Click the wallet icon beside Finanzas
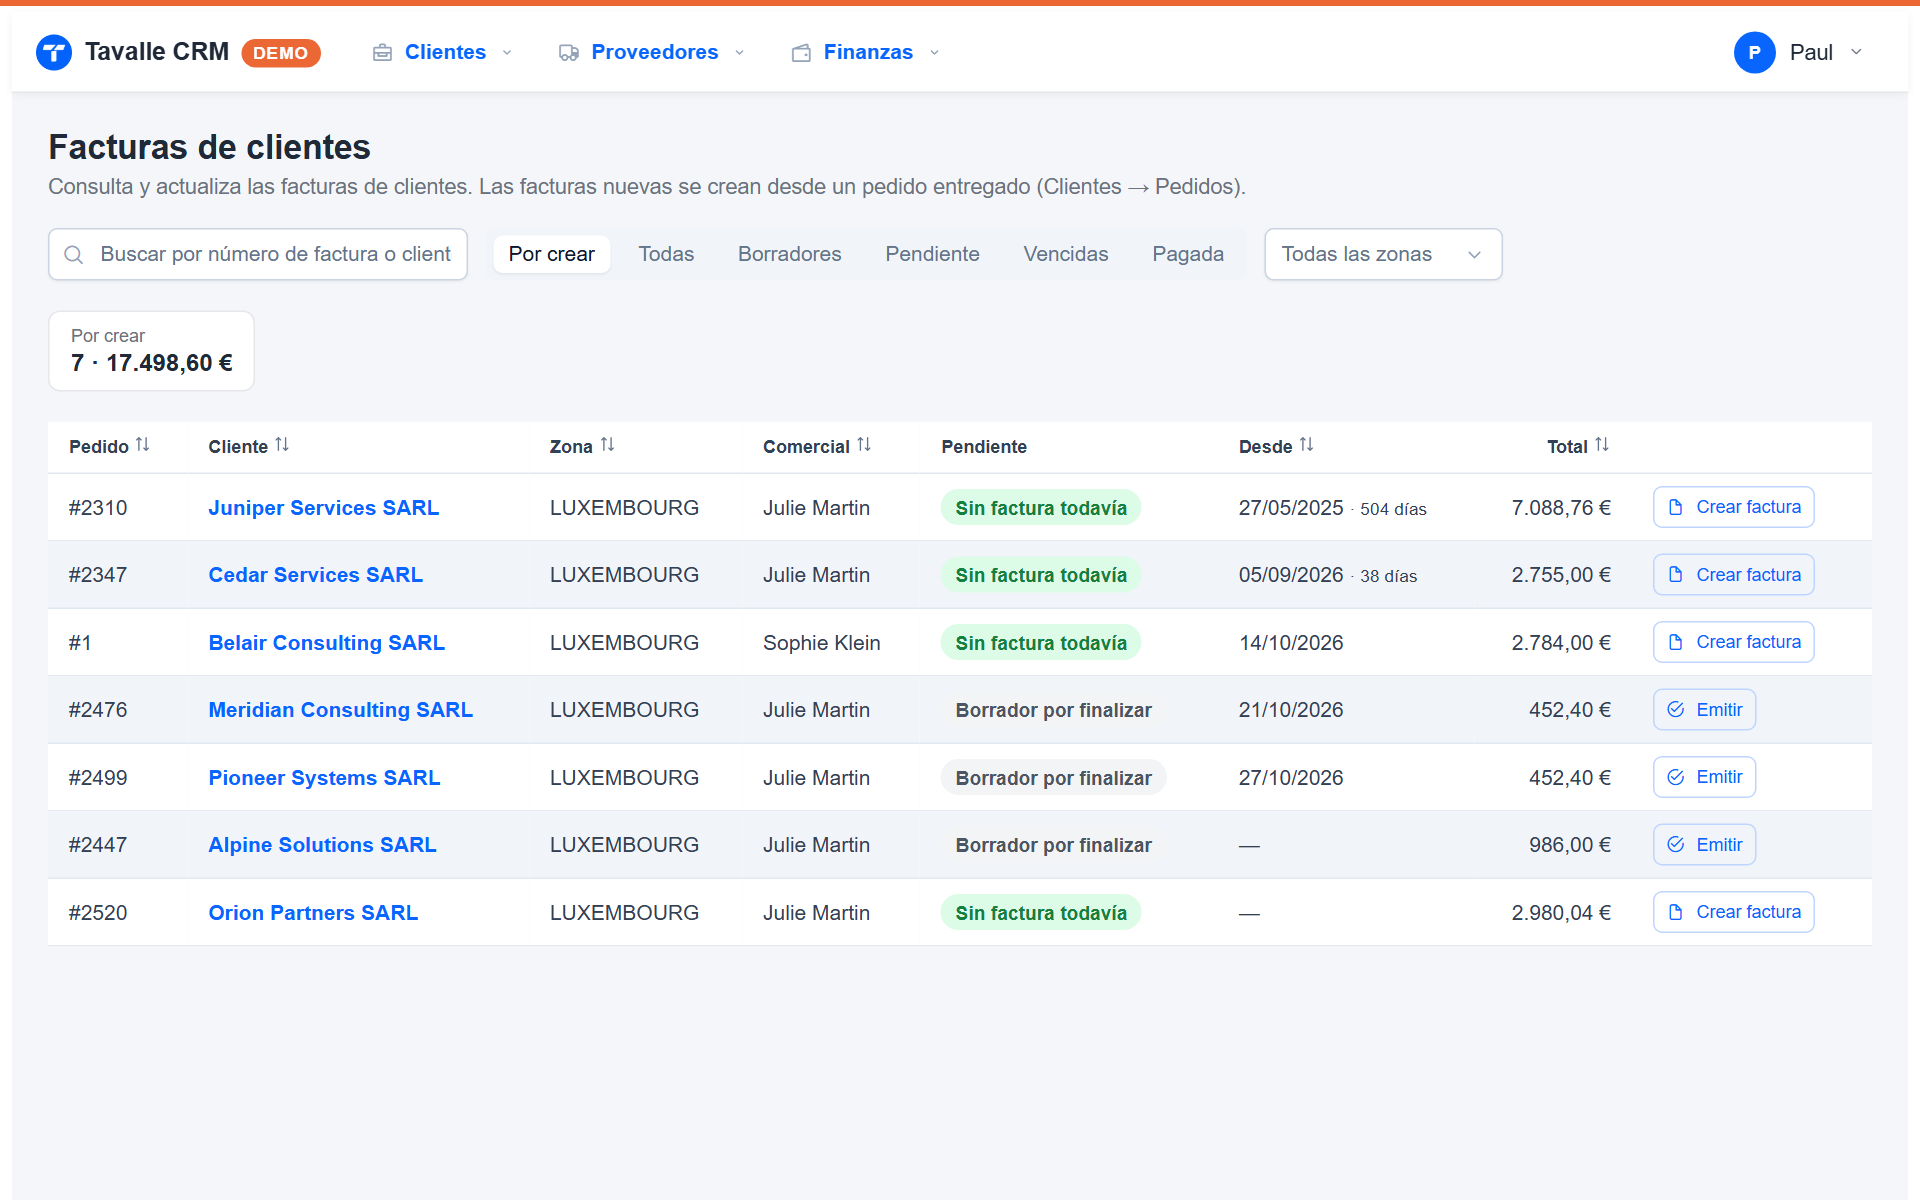Image resolution: width=1920 pixels, height=1200 pixels. coord(801,53)
